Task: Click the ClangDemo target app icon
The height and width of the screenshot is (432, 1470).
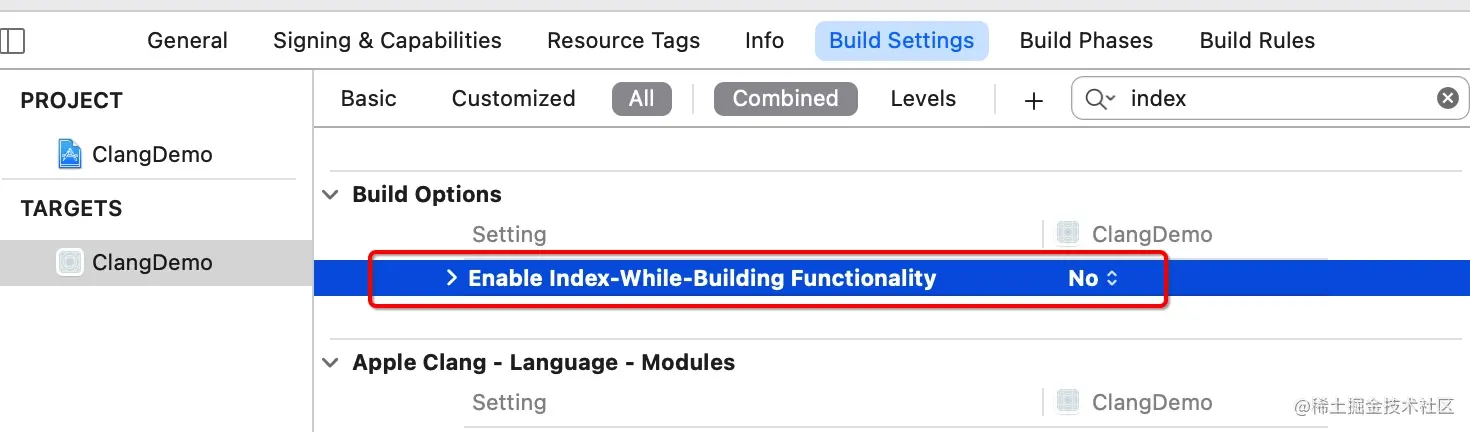Action: (x=69, y=262)
